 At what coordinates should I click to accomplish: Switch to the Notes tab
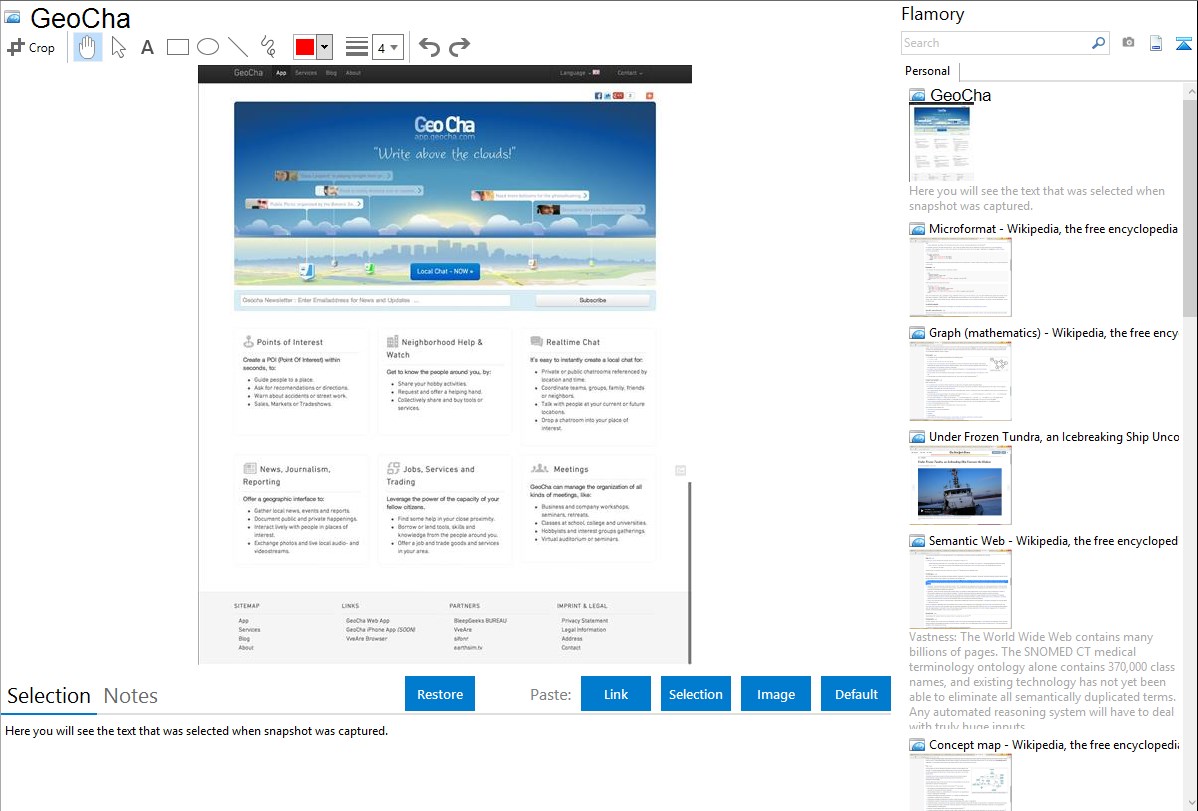(131, 696)
